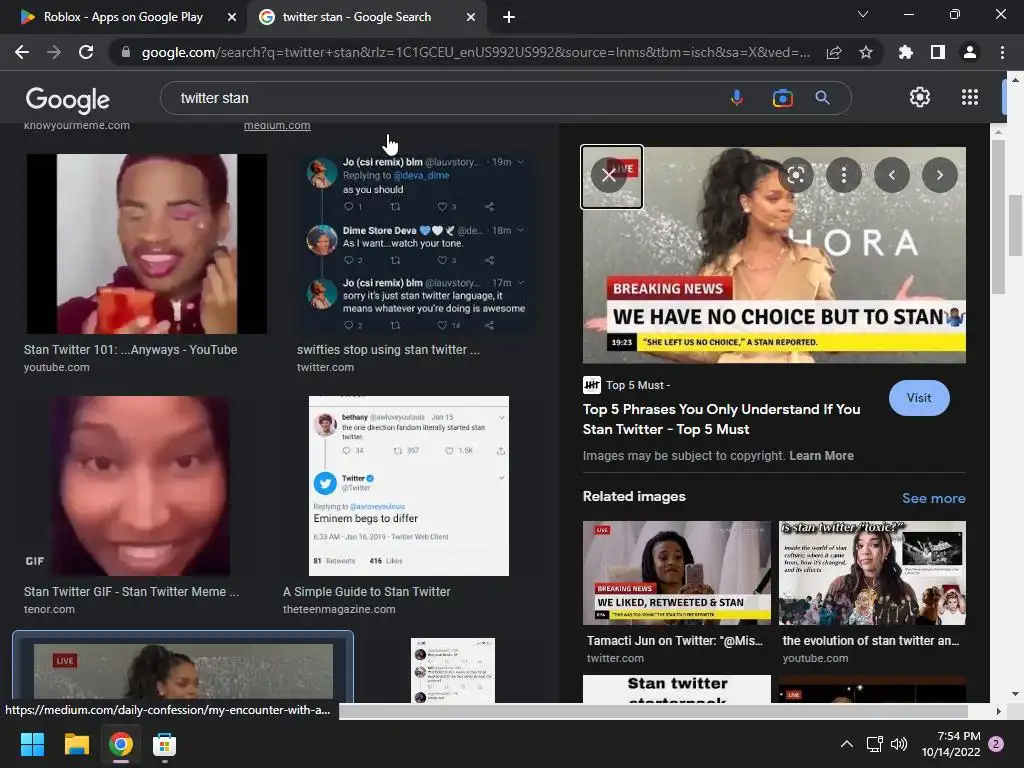Search by image camera icon
The image size is (1024, 768).
point(782,98)
